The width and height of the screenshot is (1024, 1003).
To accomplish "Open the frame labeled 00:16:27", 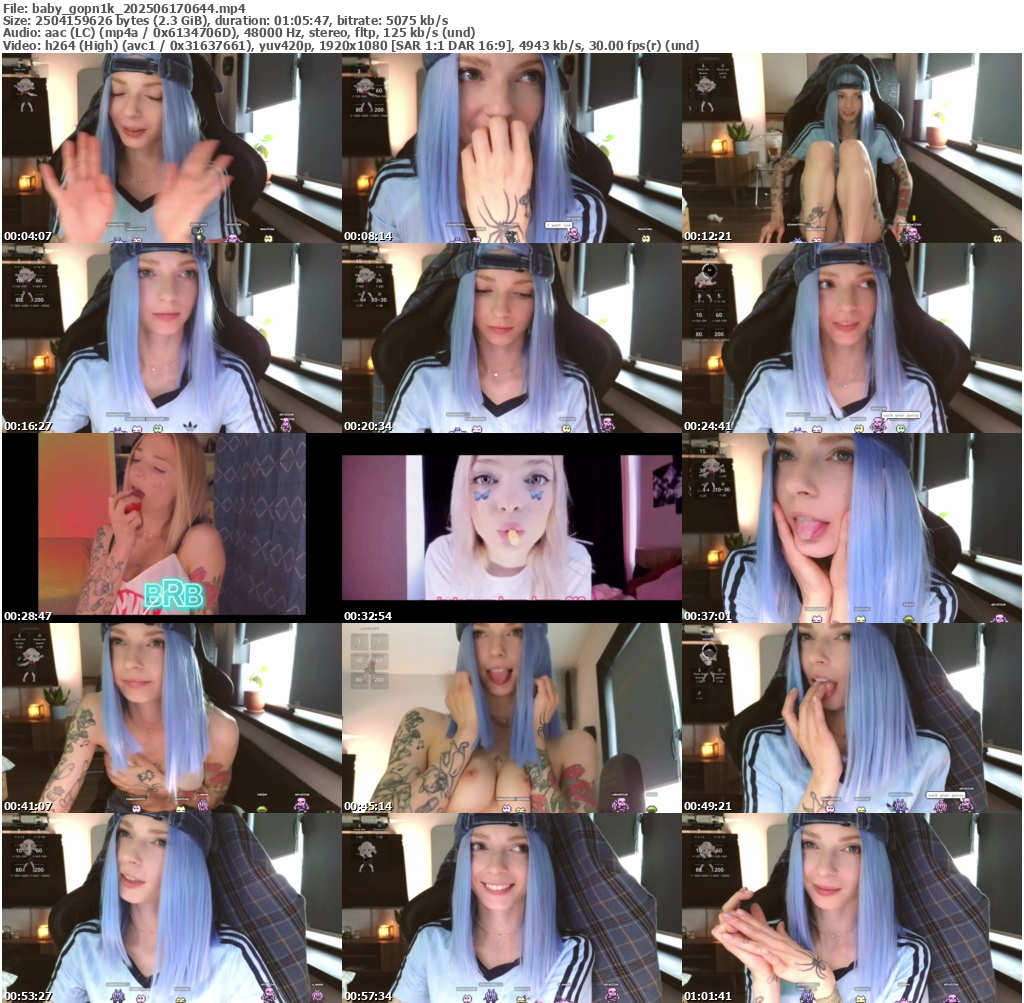I will [171, 338].
